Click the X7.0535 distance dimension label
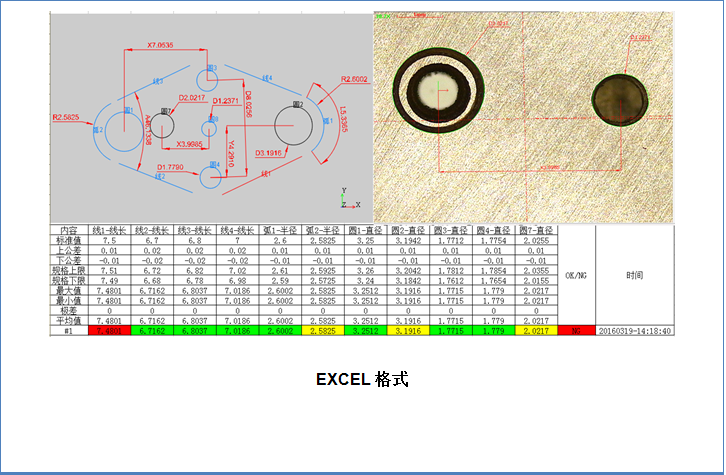The height and width of the screenshot is (475, 726). [160, 46]
